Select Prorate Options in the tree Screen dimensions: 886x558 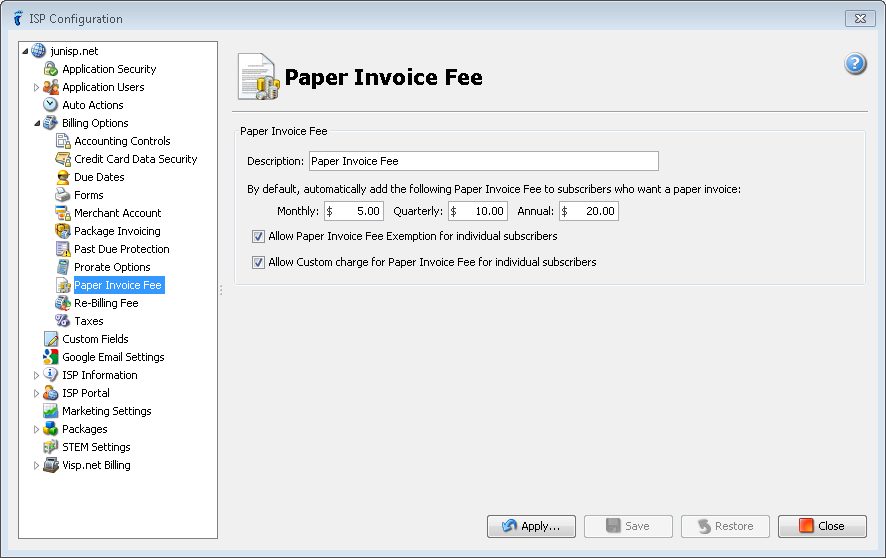(x=112, y=267)
